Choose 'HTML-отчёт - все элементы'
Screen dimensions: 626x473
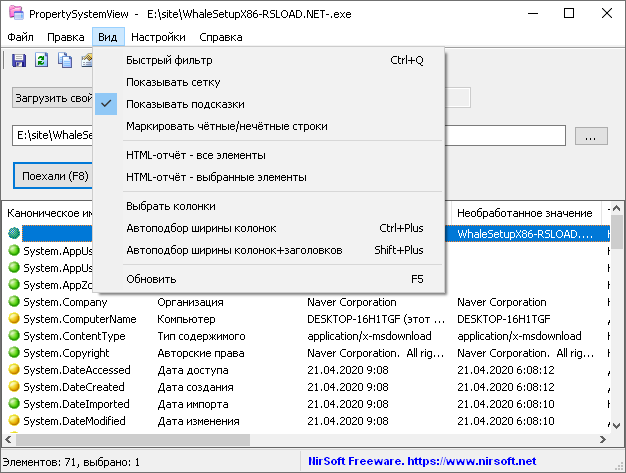coord(196,155)
